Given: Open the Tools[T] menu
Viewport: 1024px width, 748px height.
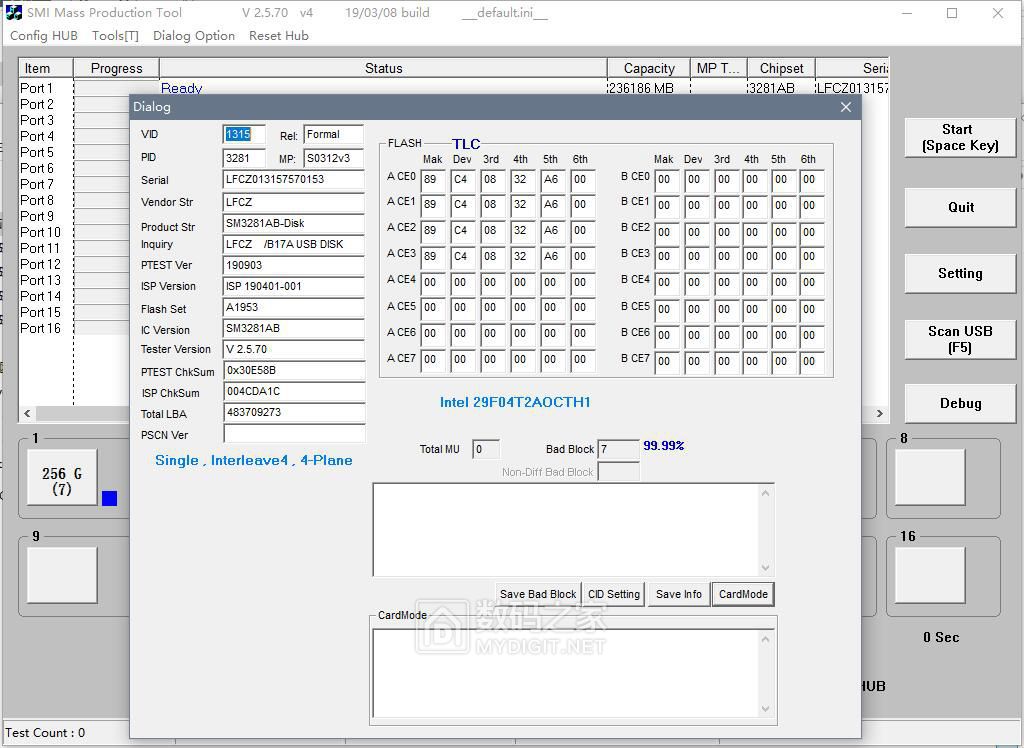Looking at the screenshot, I should (x=116, y=35).
